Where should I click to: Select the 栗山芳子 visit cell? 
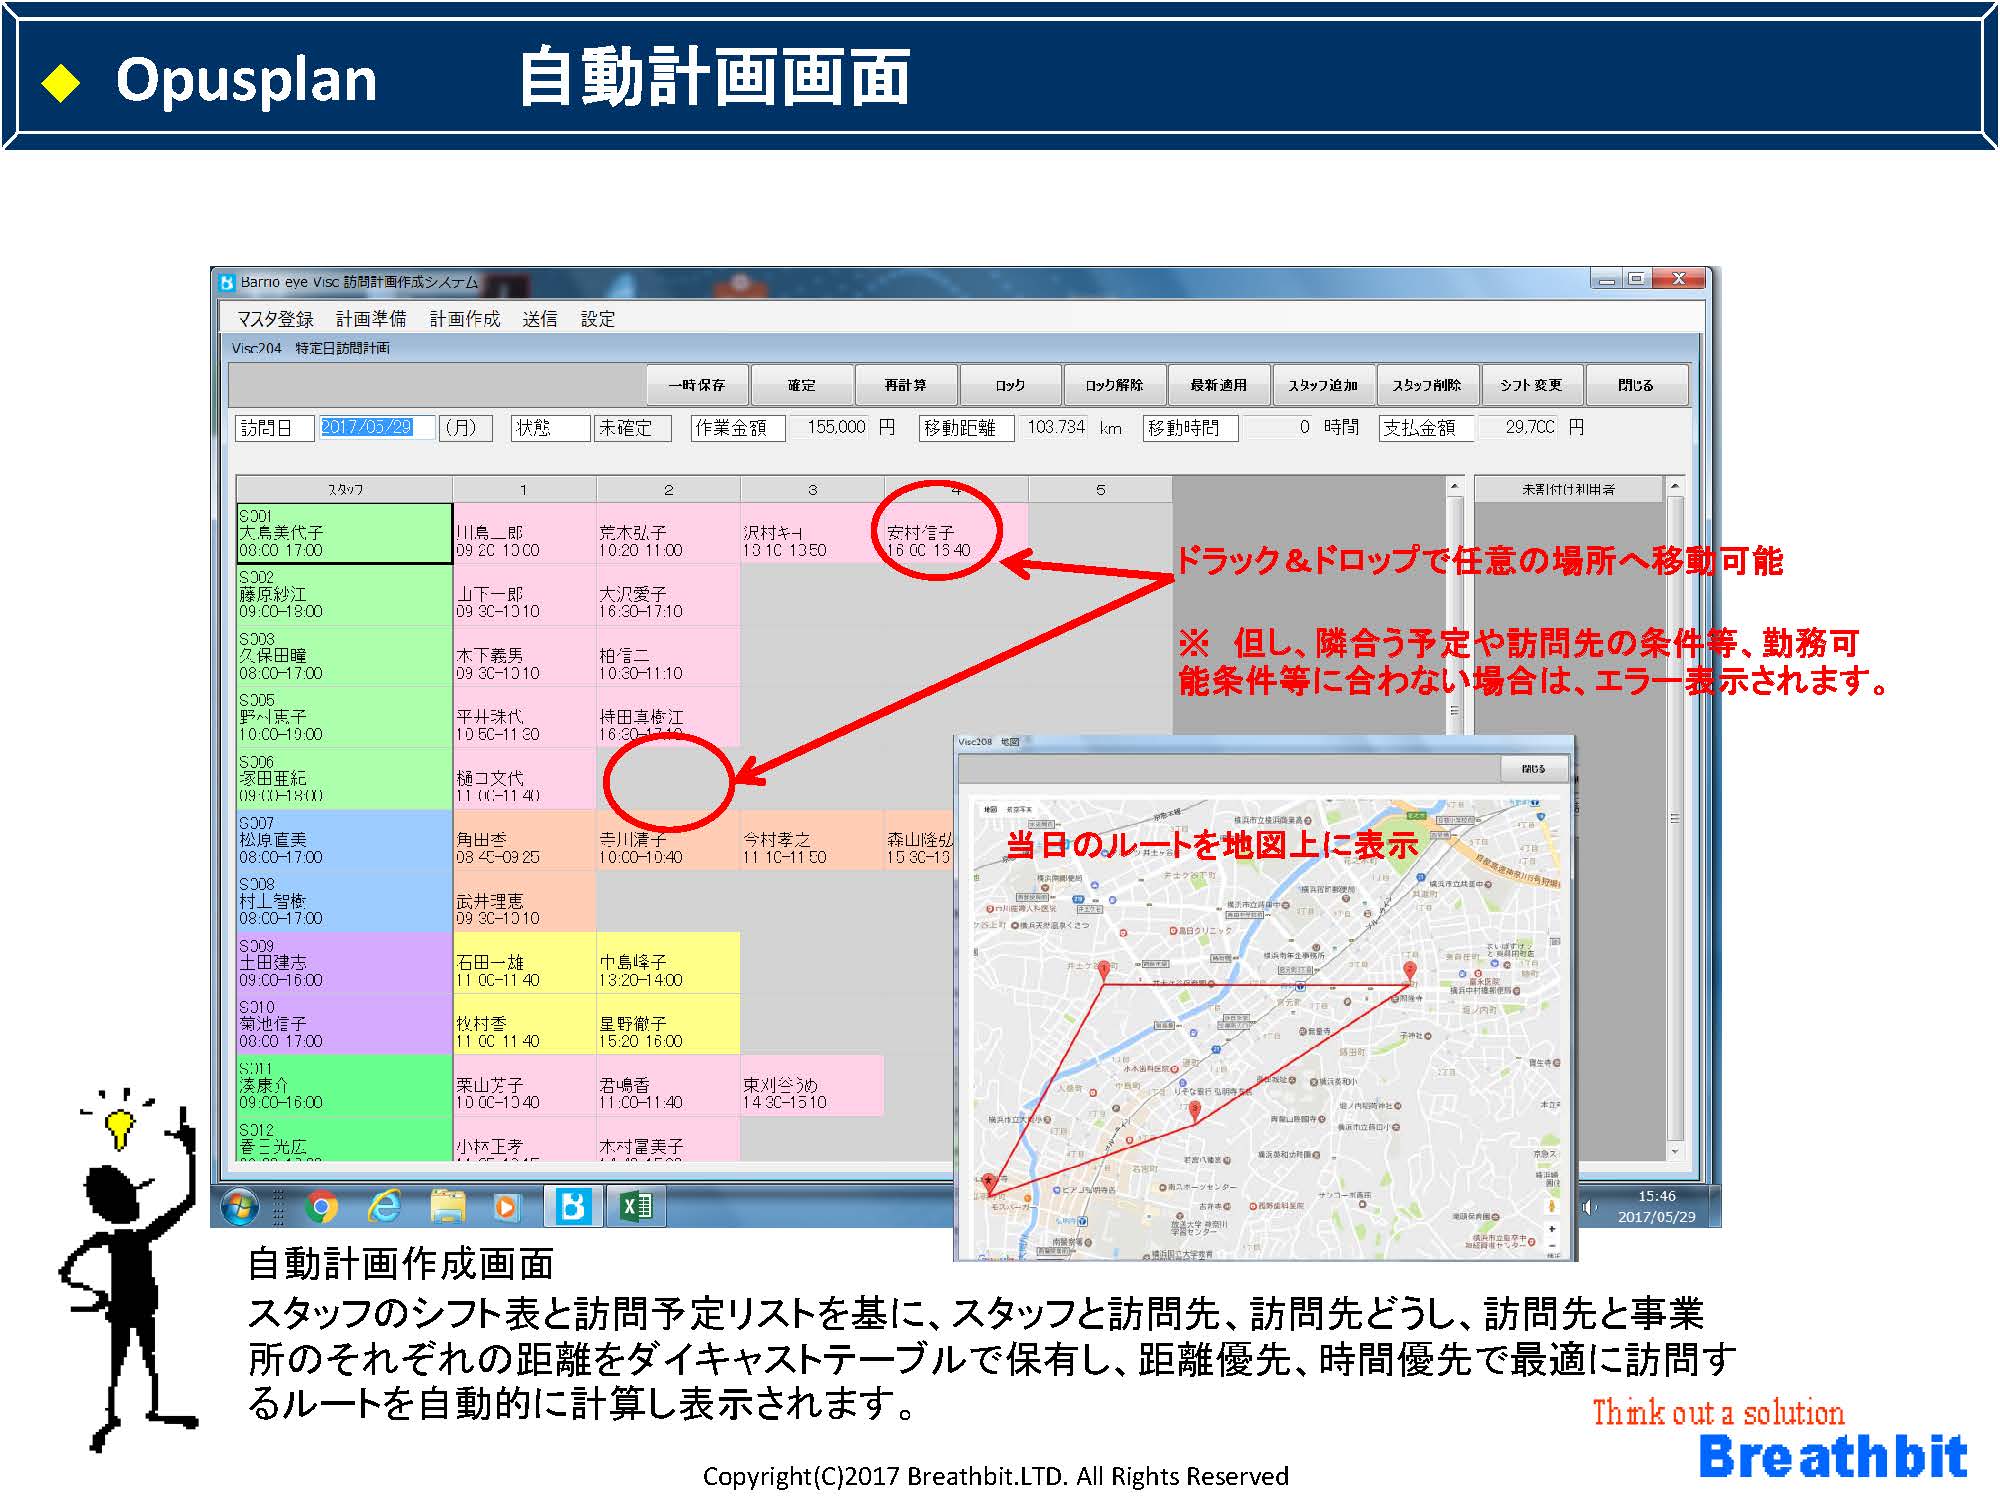pyautogui.click(x=524, y=1085)
